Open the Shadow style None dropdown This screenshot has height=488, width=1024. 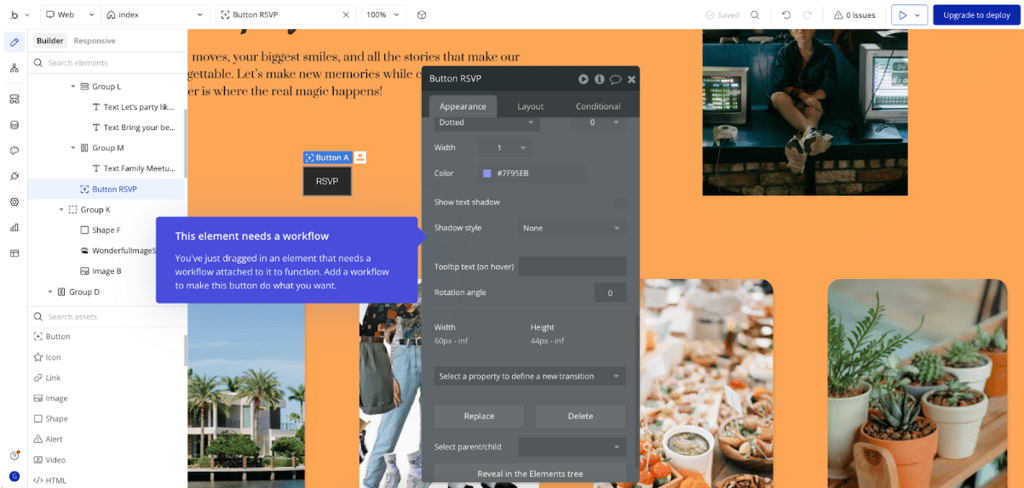click(572, 228)
